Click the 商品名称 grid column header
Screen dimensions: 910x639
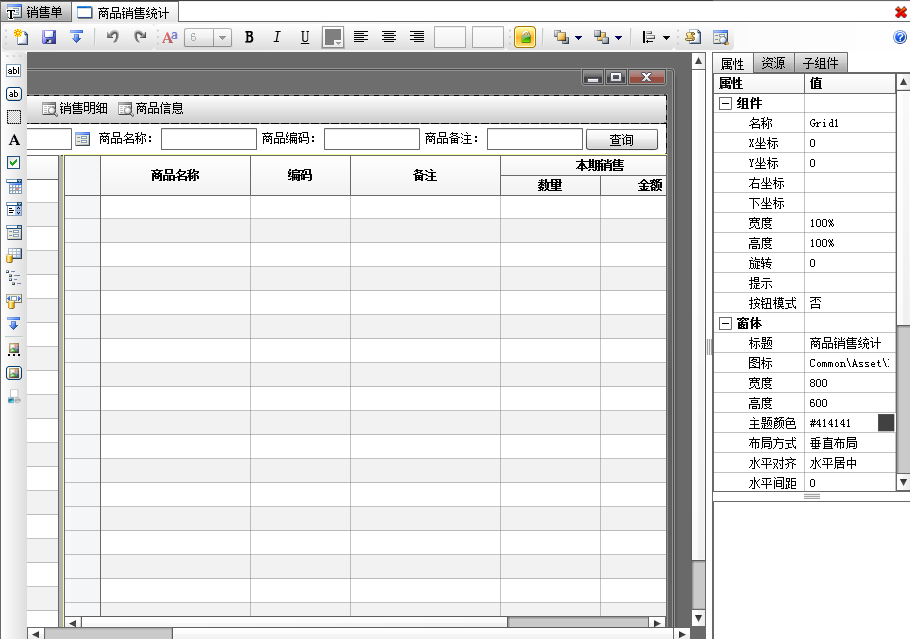point(175,175)
